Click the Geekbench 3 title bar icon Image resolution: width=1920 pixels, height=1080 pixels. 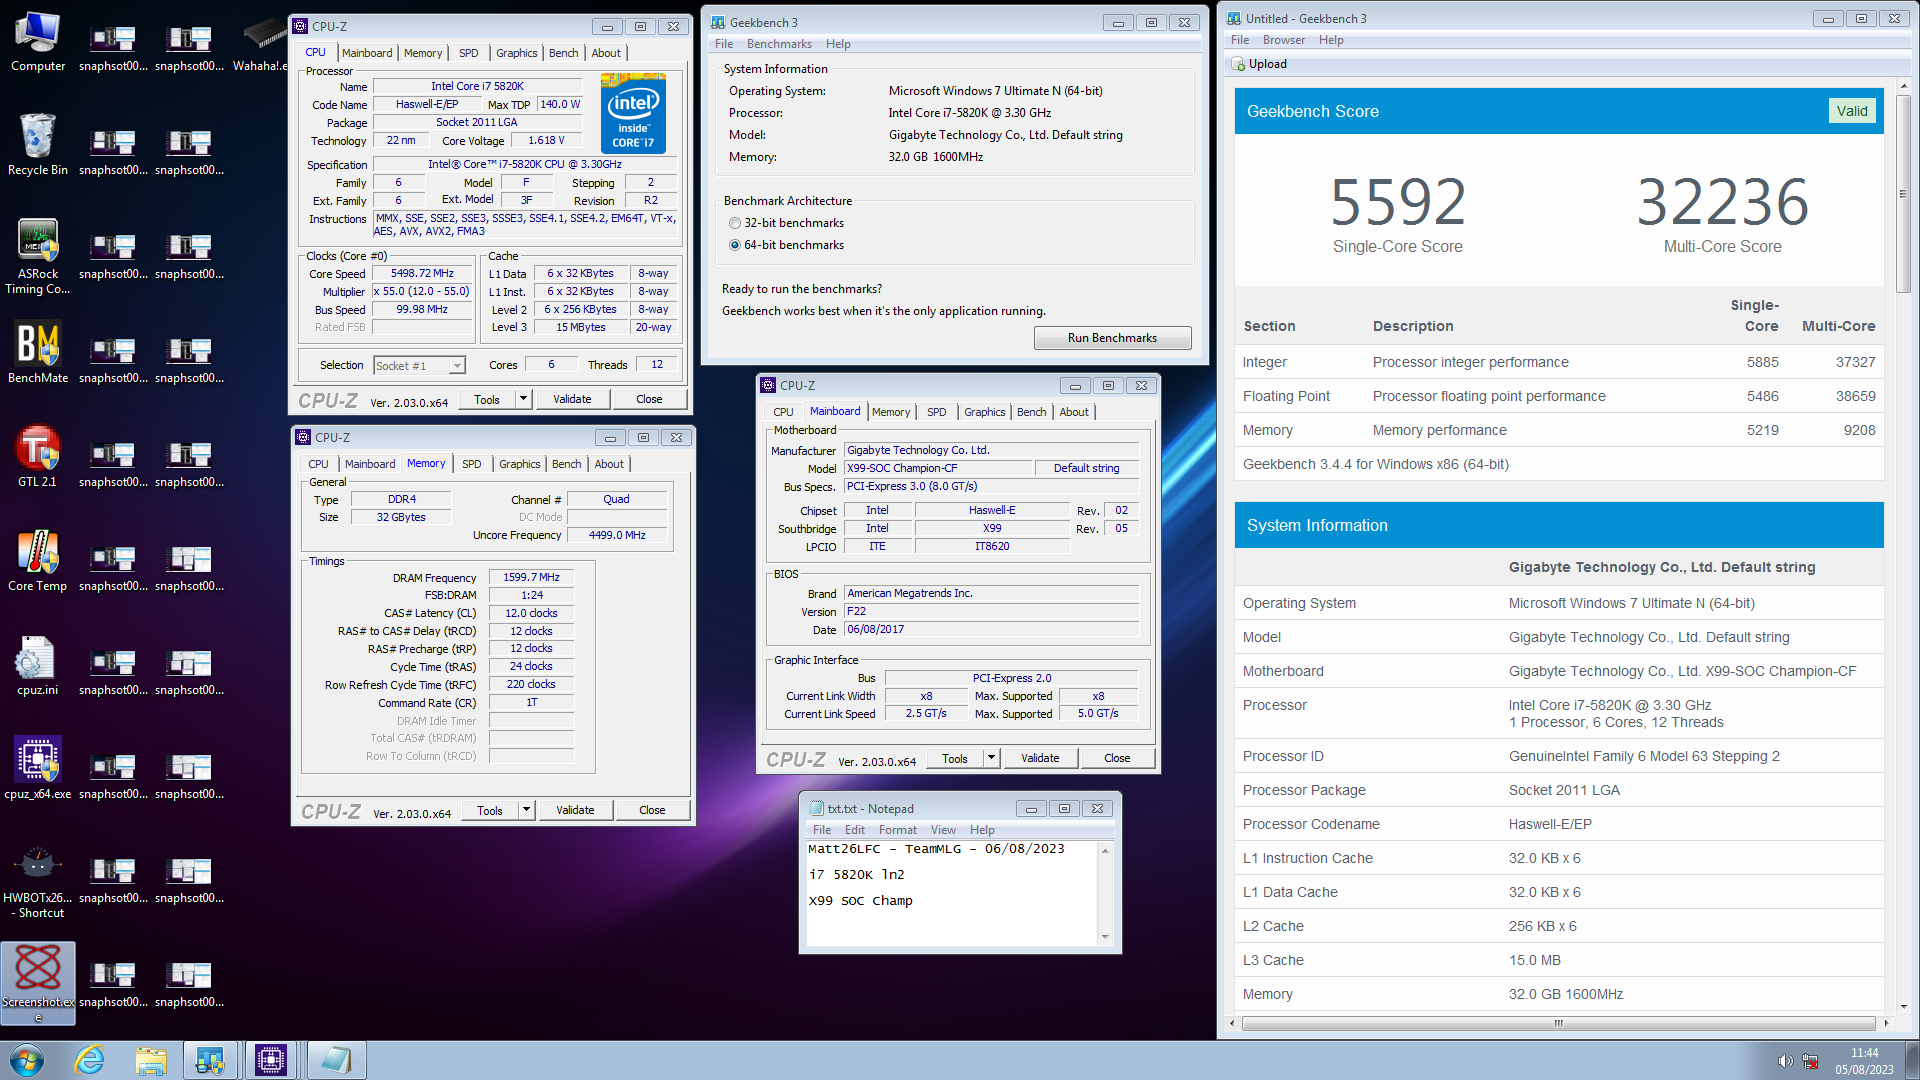[718, 22]
